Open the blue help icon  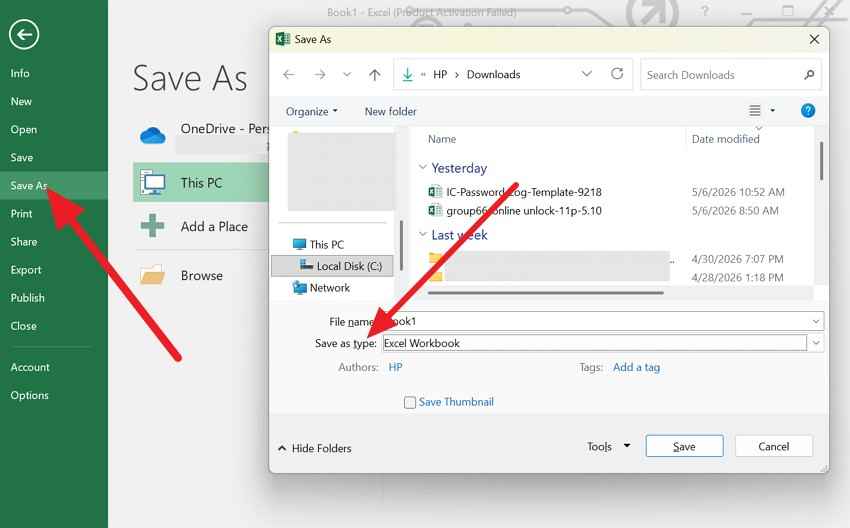click(x=808, y=111)
